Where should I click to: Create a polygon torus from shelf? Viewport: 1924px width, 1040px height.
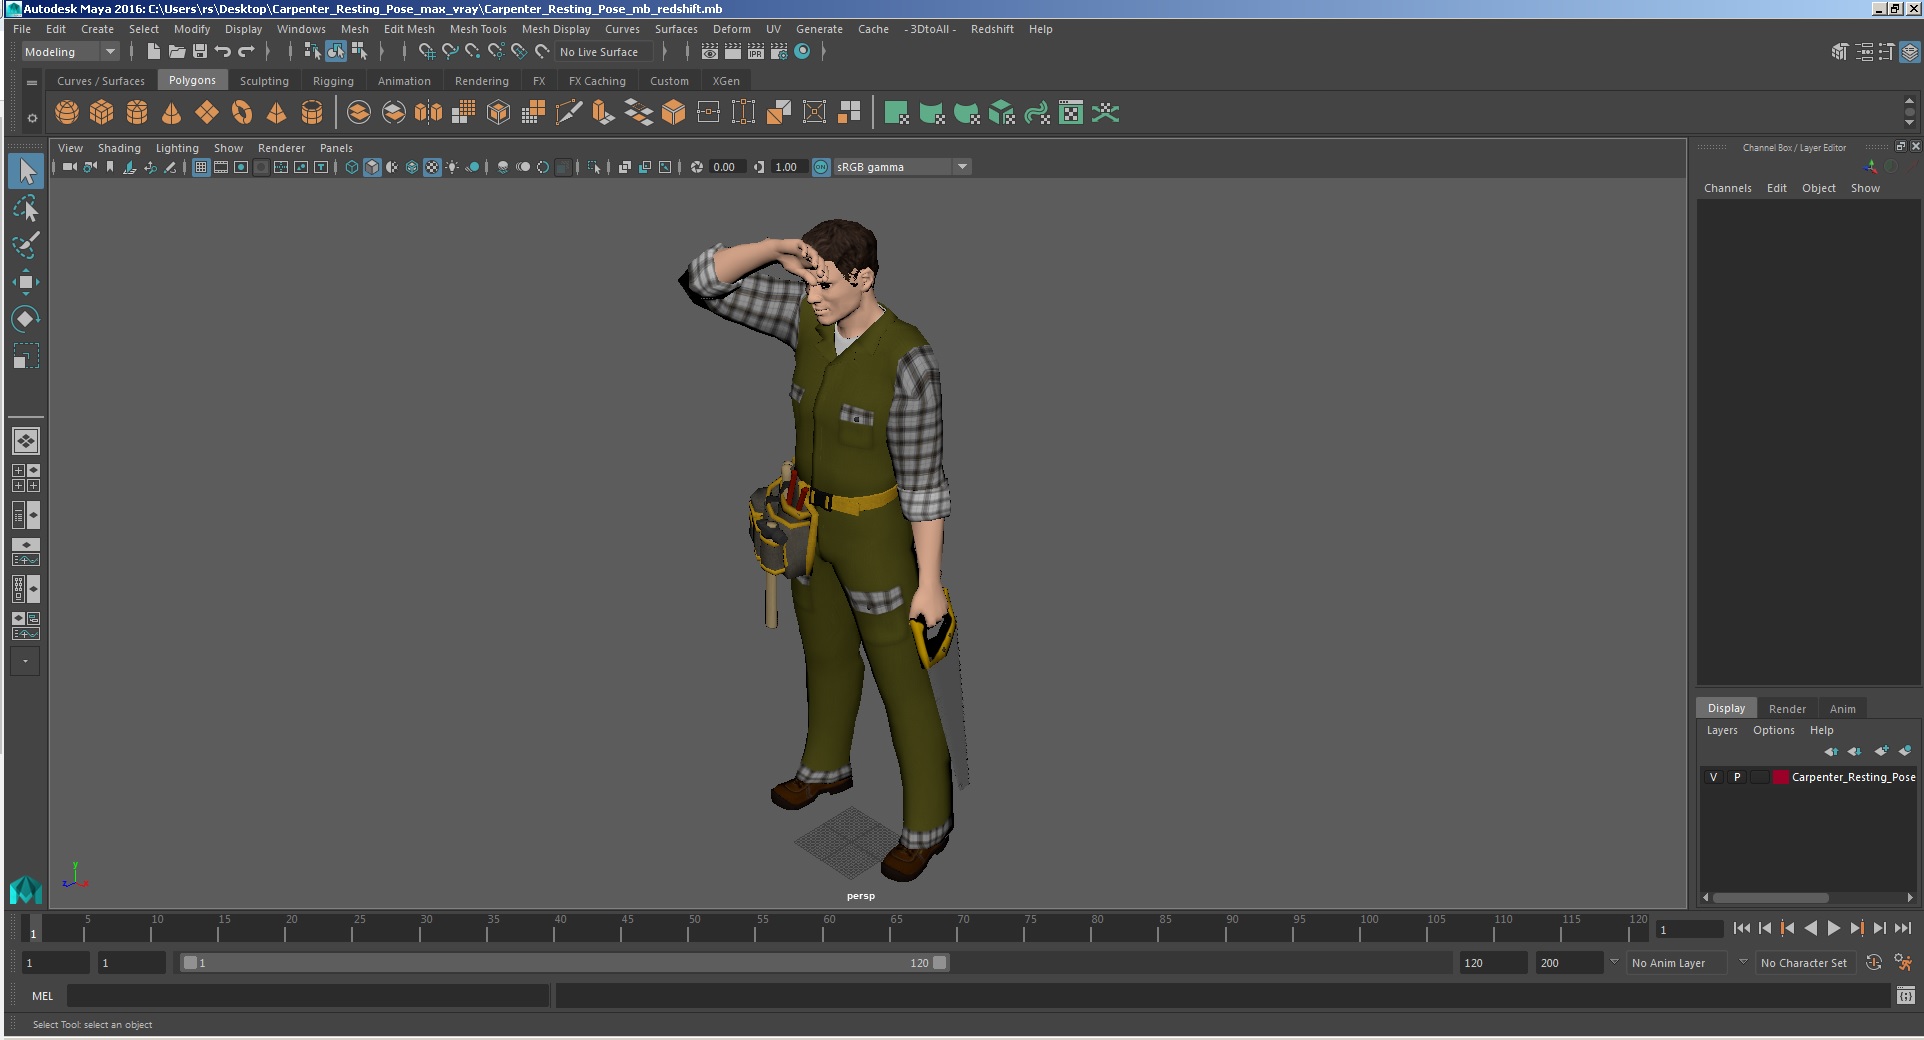(x=242, y=113)
